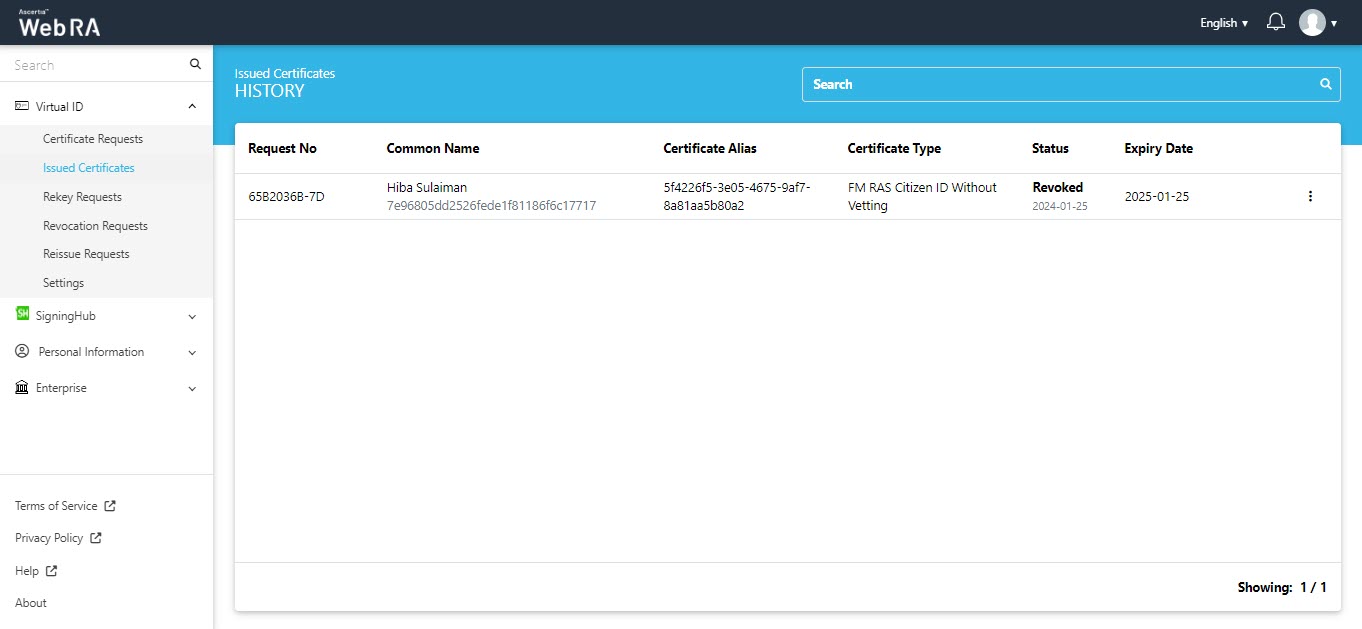
Task: Open the Privacy Policy link
Action: point(49,538)
